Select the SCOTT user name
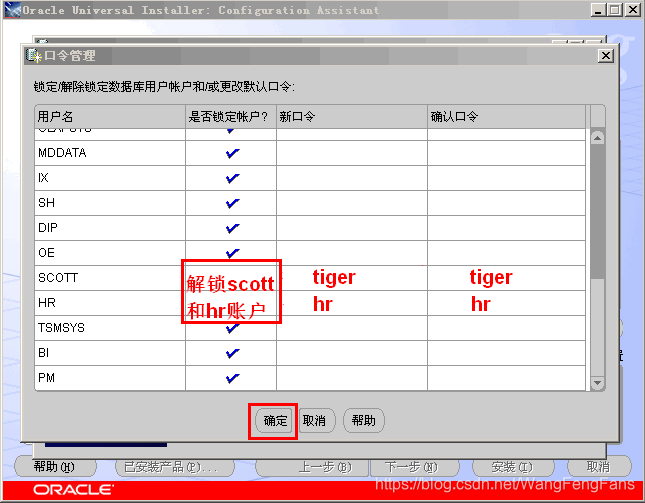Image resolution: width=645 pixels, height=503 pixels. pos(58,278)
